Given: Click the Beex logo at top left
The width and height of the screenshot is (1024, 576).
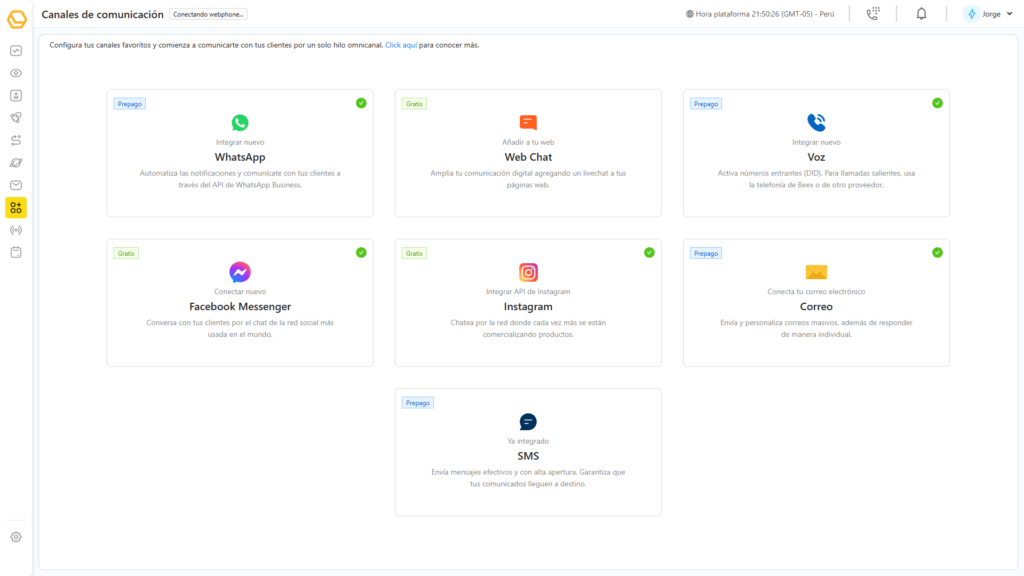Looking at the screenshot, I should [16, 18].
